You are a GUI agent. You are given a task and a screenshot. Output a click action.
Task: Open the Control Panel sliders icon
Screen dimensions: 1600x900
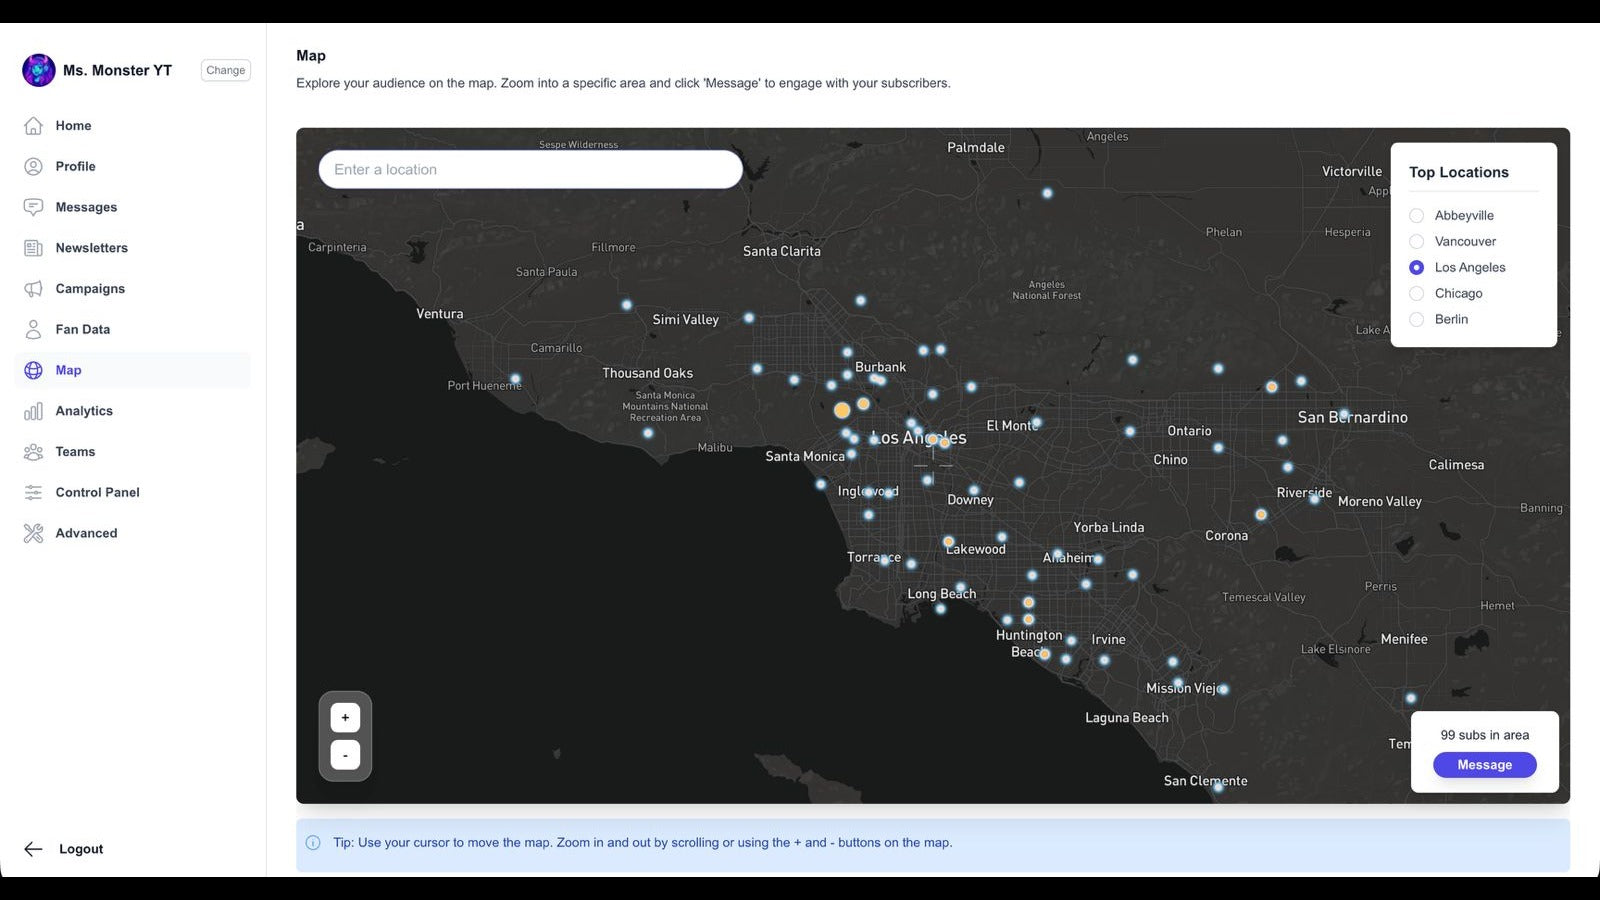[x=34, y=492]
